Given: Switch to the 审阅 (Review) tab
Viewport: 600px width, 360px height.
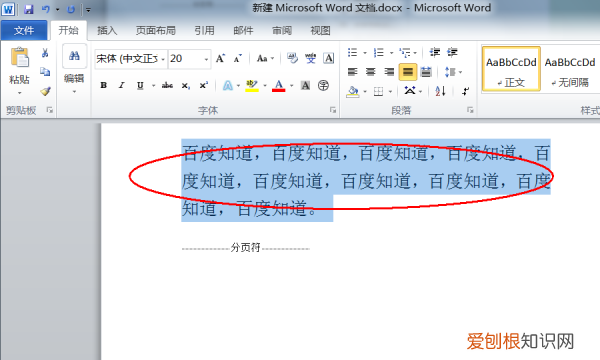Looking at the screenshot, I should (282, 30).
